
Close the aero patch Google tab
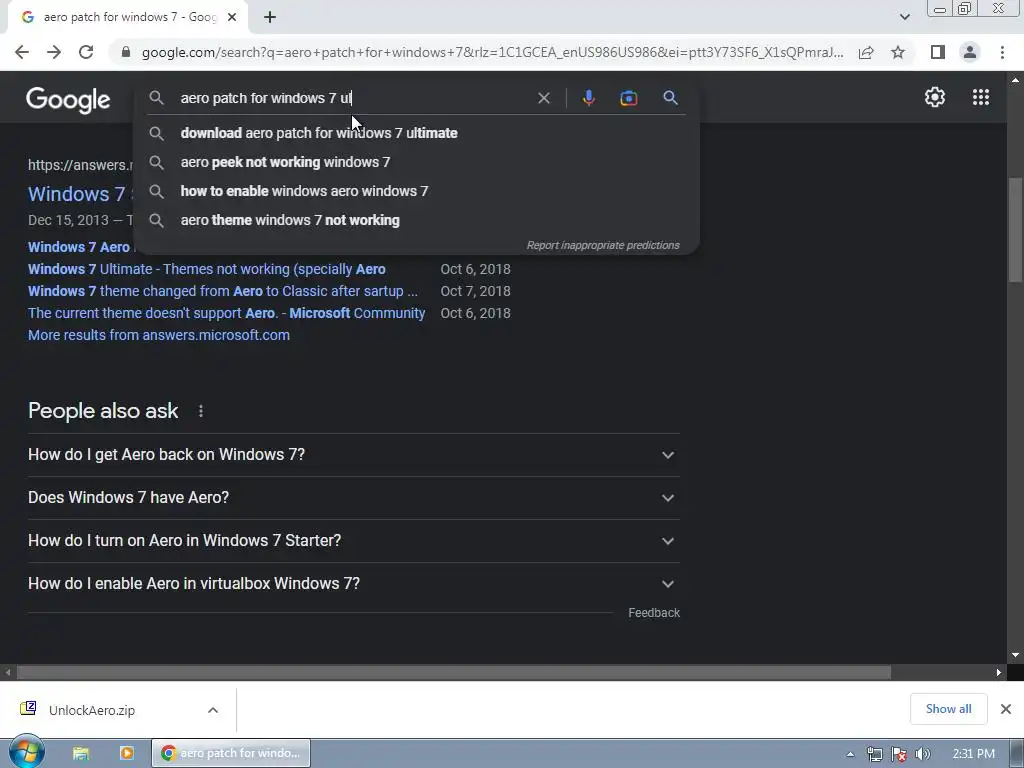click(x=232, y=18)
